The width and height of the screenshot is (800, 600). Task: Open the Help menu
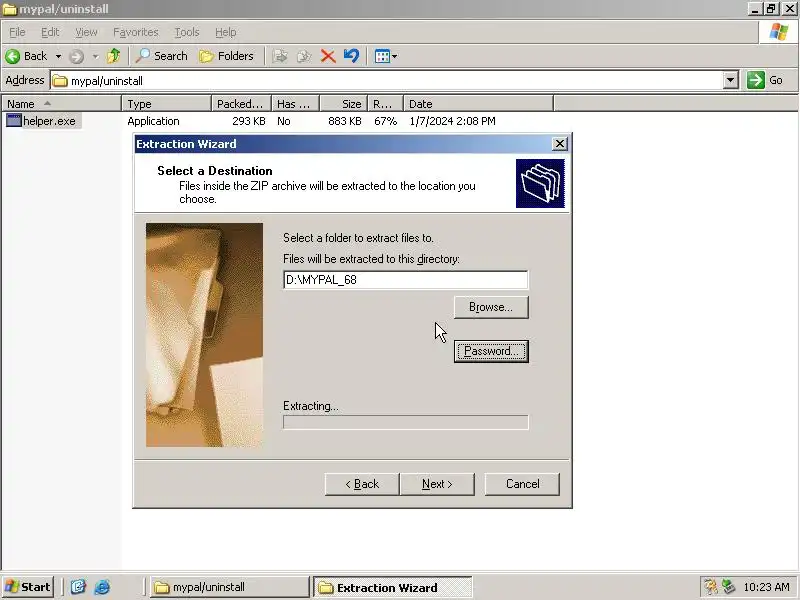coord(226,32)
